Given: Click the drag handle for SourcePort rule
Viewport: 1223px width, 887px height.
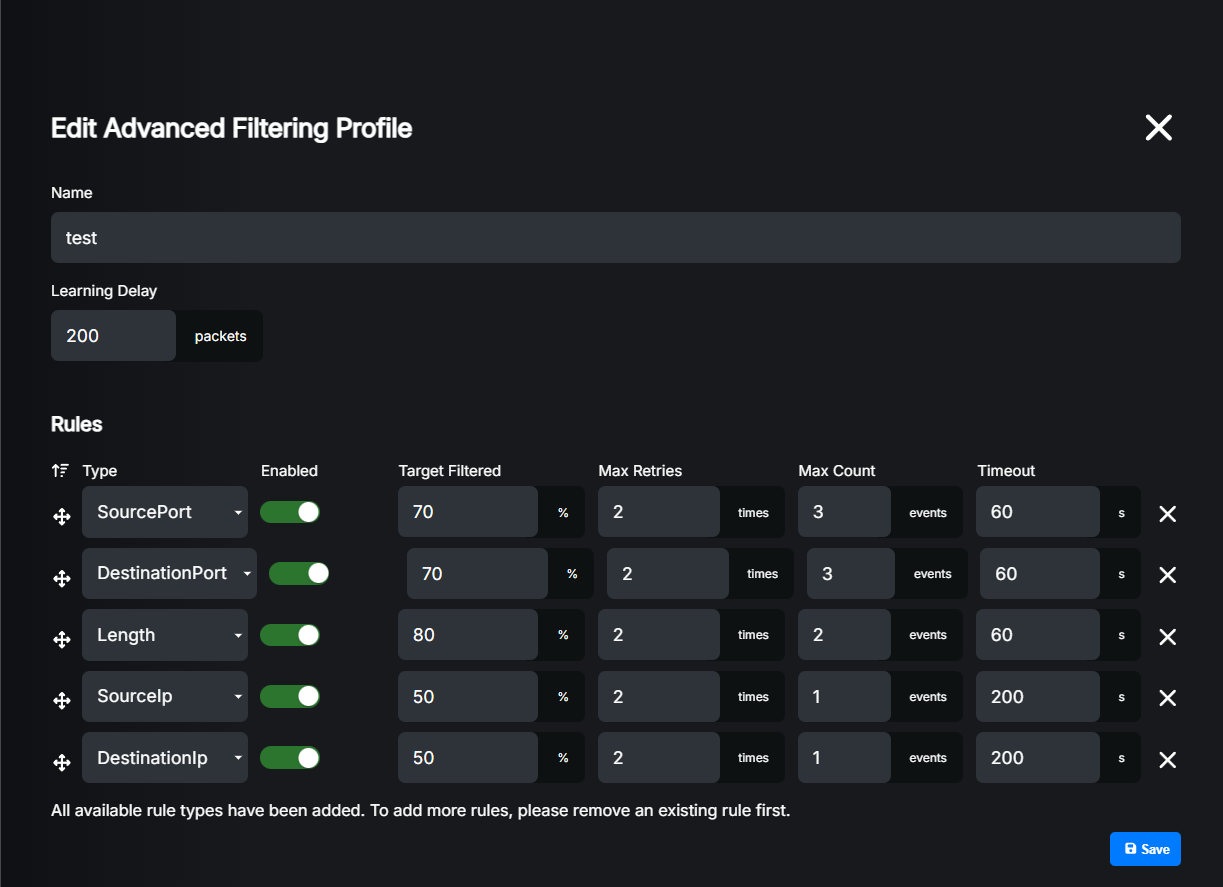Looking at the screenshot, I should (x=61, y=516).
